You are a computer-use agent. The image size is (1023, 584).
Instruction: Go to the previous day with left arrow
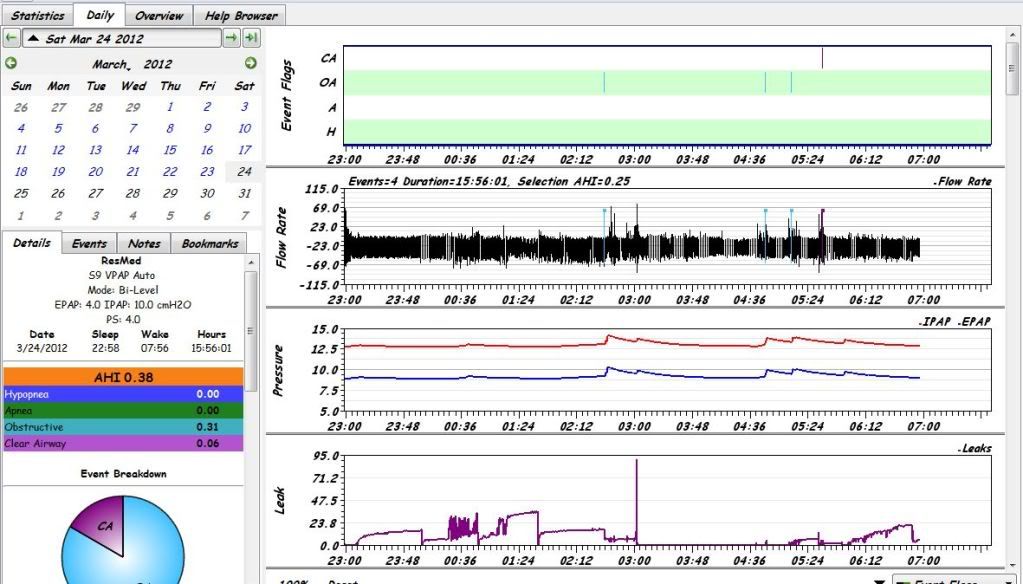pos(11,38)
